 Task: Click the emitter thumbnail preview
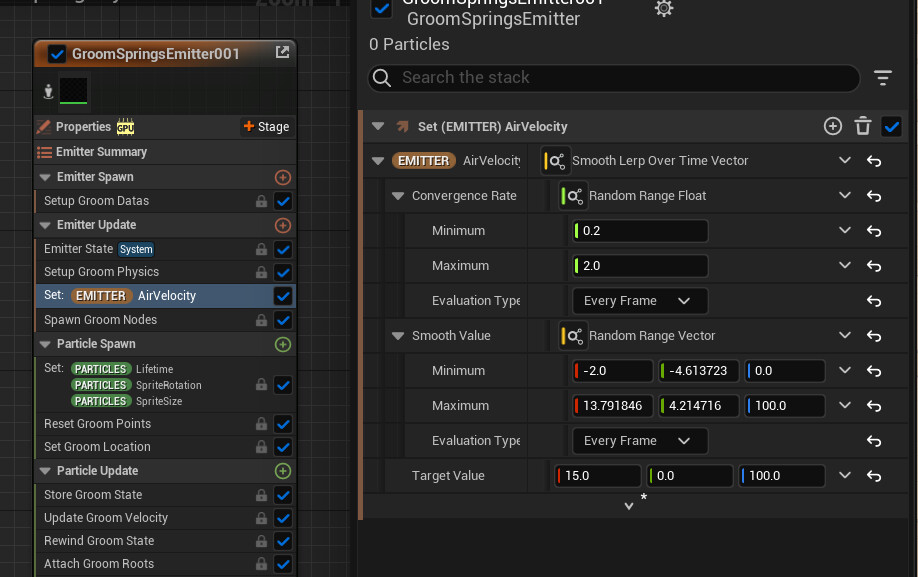click(73, 91)
